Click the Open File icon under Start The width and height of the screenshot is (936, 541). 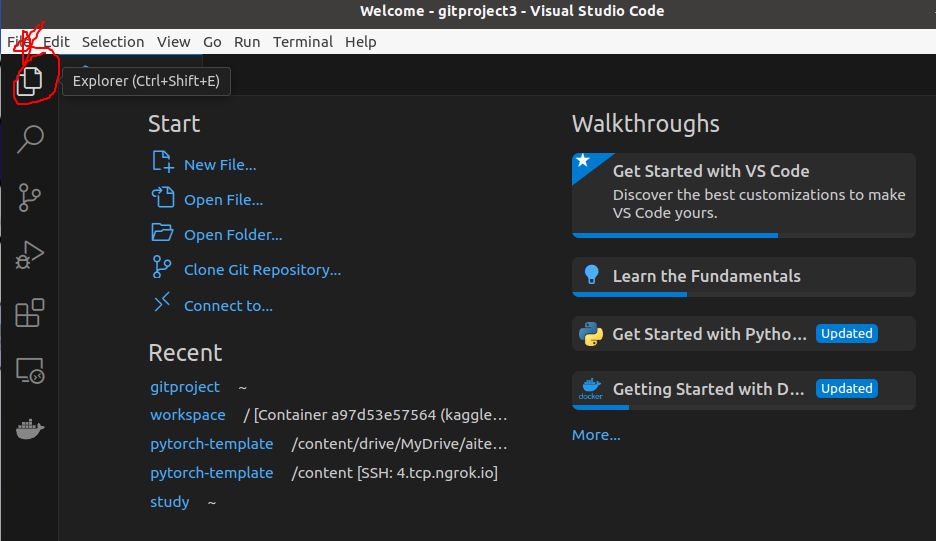coord(162,196)
